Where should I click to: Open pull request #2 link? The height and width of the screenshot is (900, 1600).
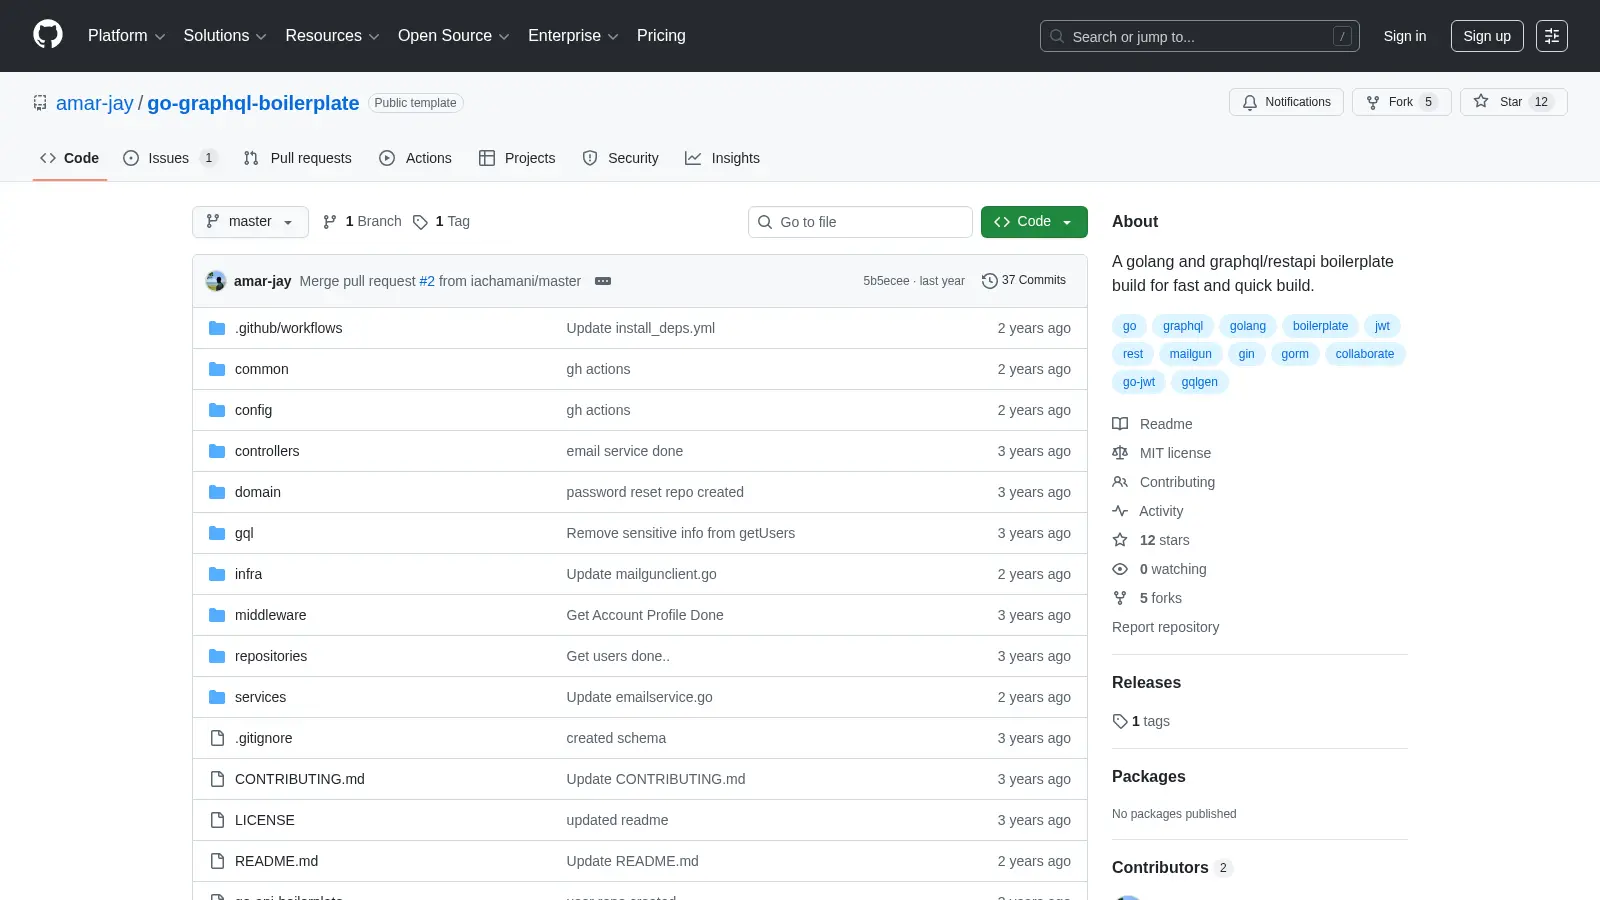tap(427, 281)
